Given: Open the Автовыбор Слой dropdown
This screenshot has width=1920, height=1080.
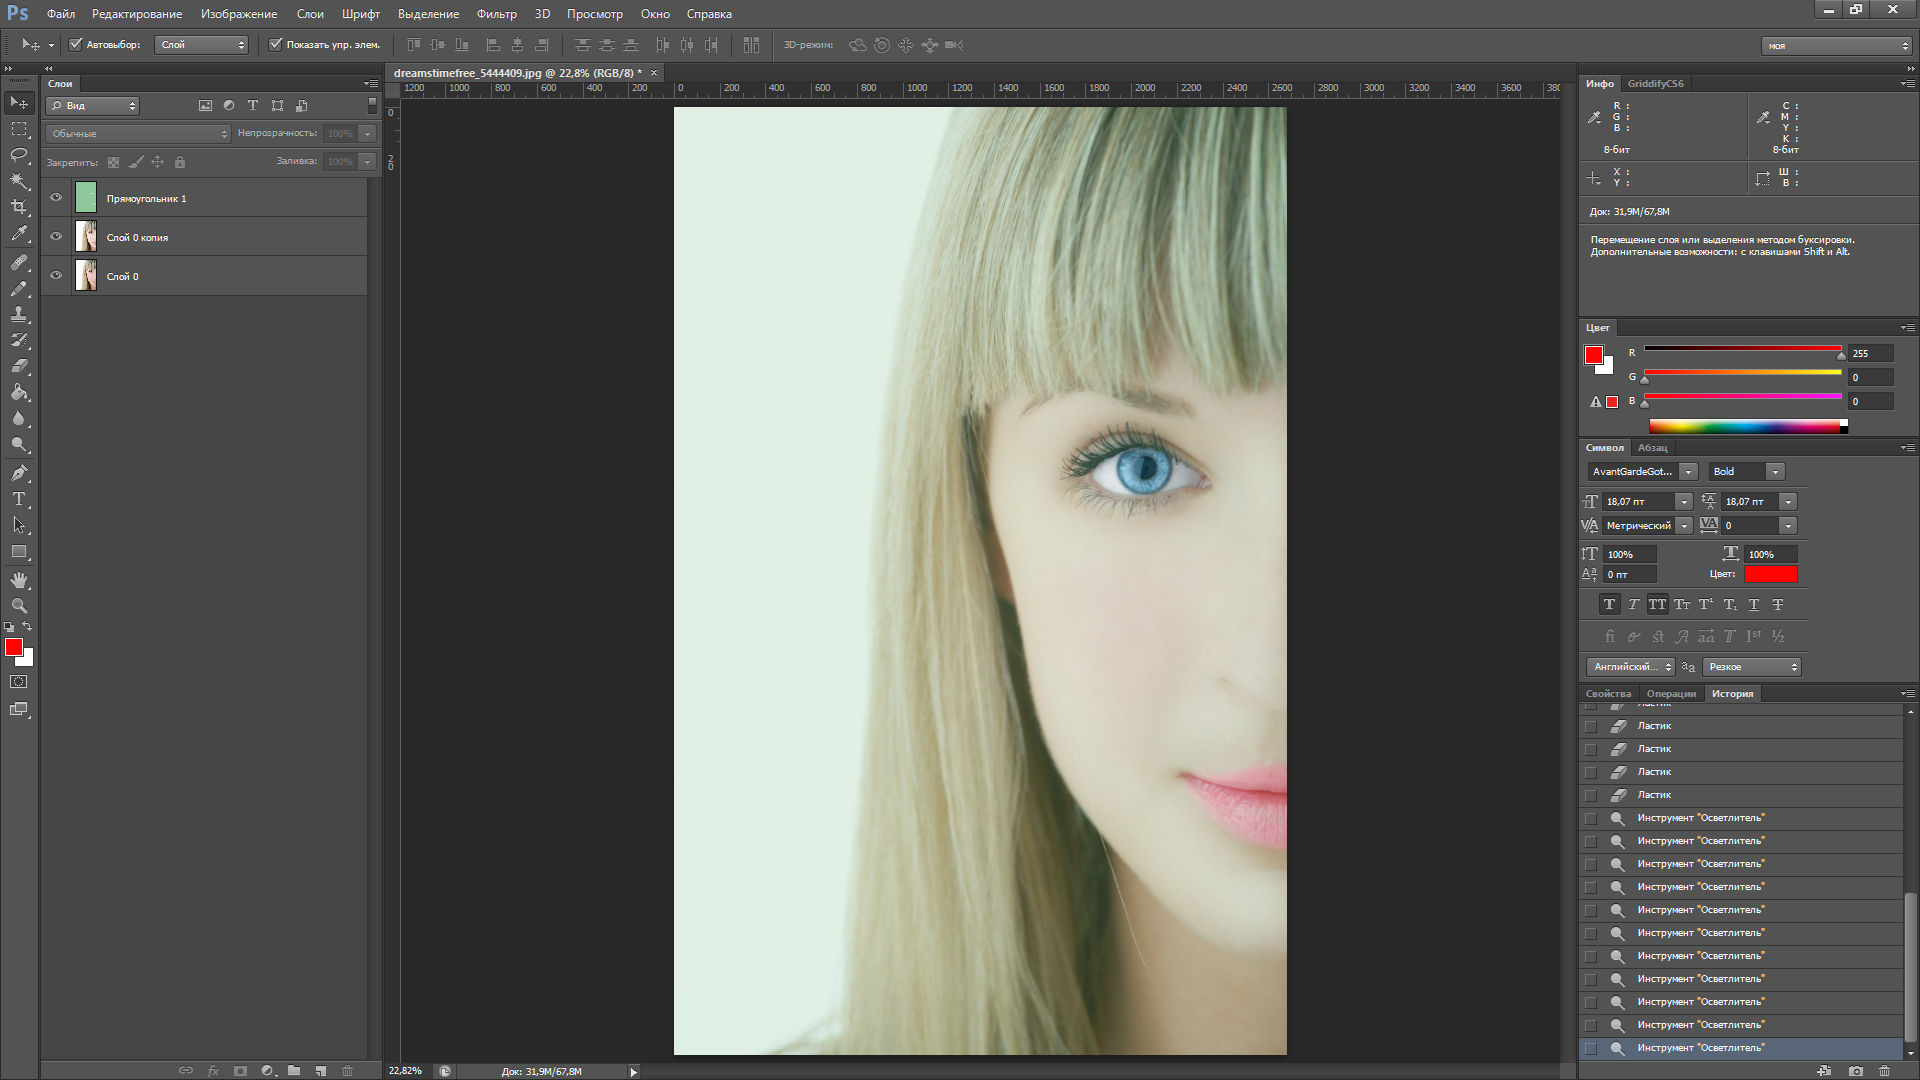Looking at the screenshot, I should [201, 45].
